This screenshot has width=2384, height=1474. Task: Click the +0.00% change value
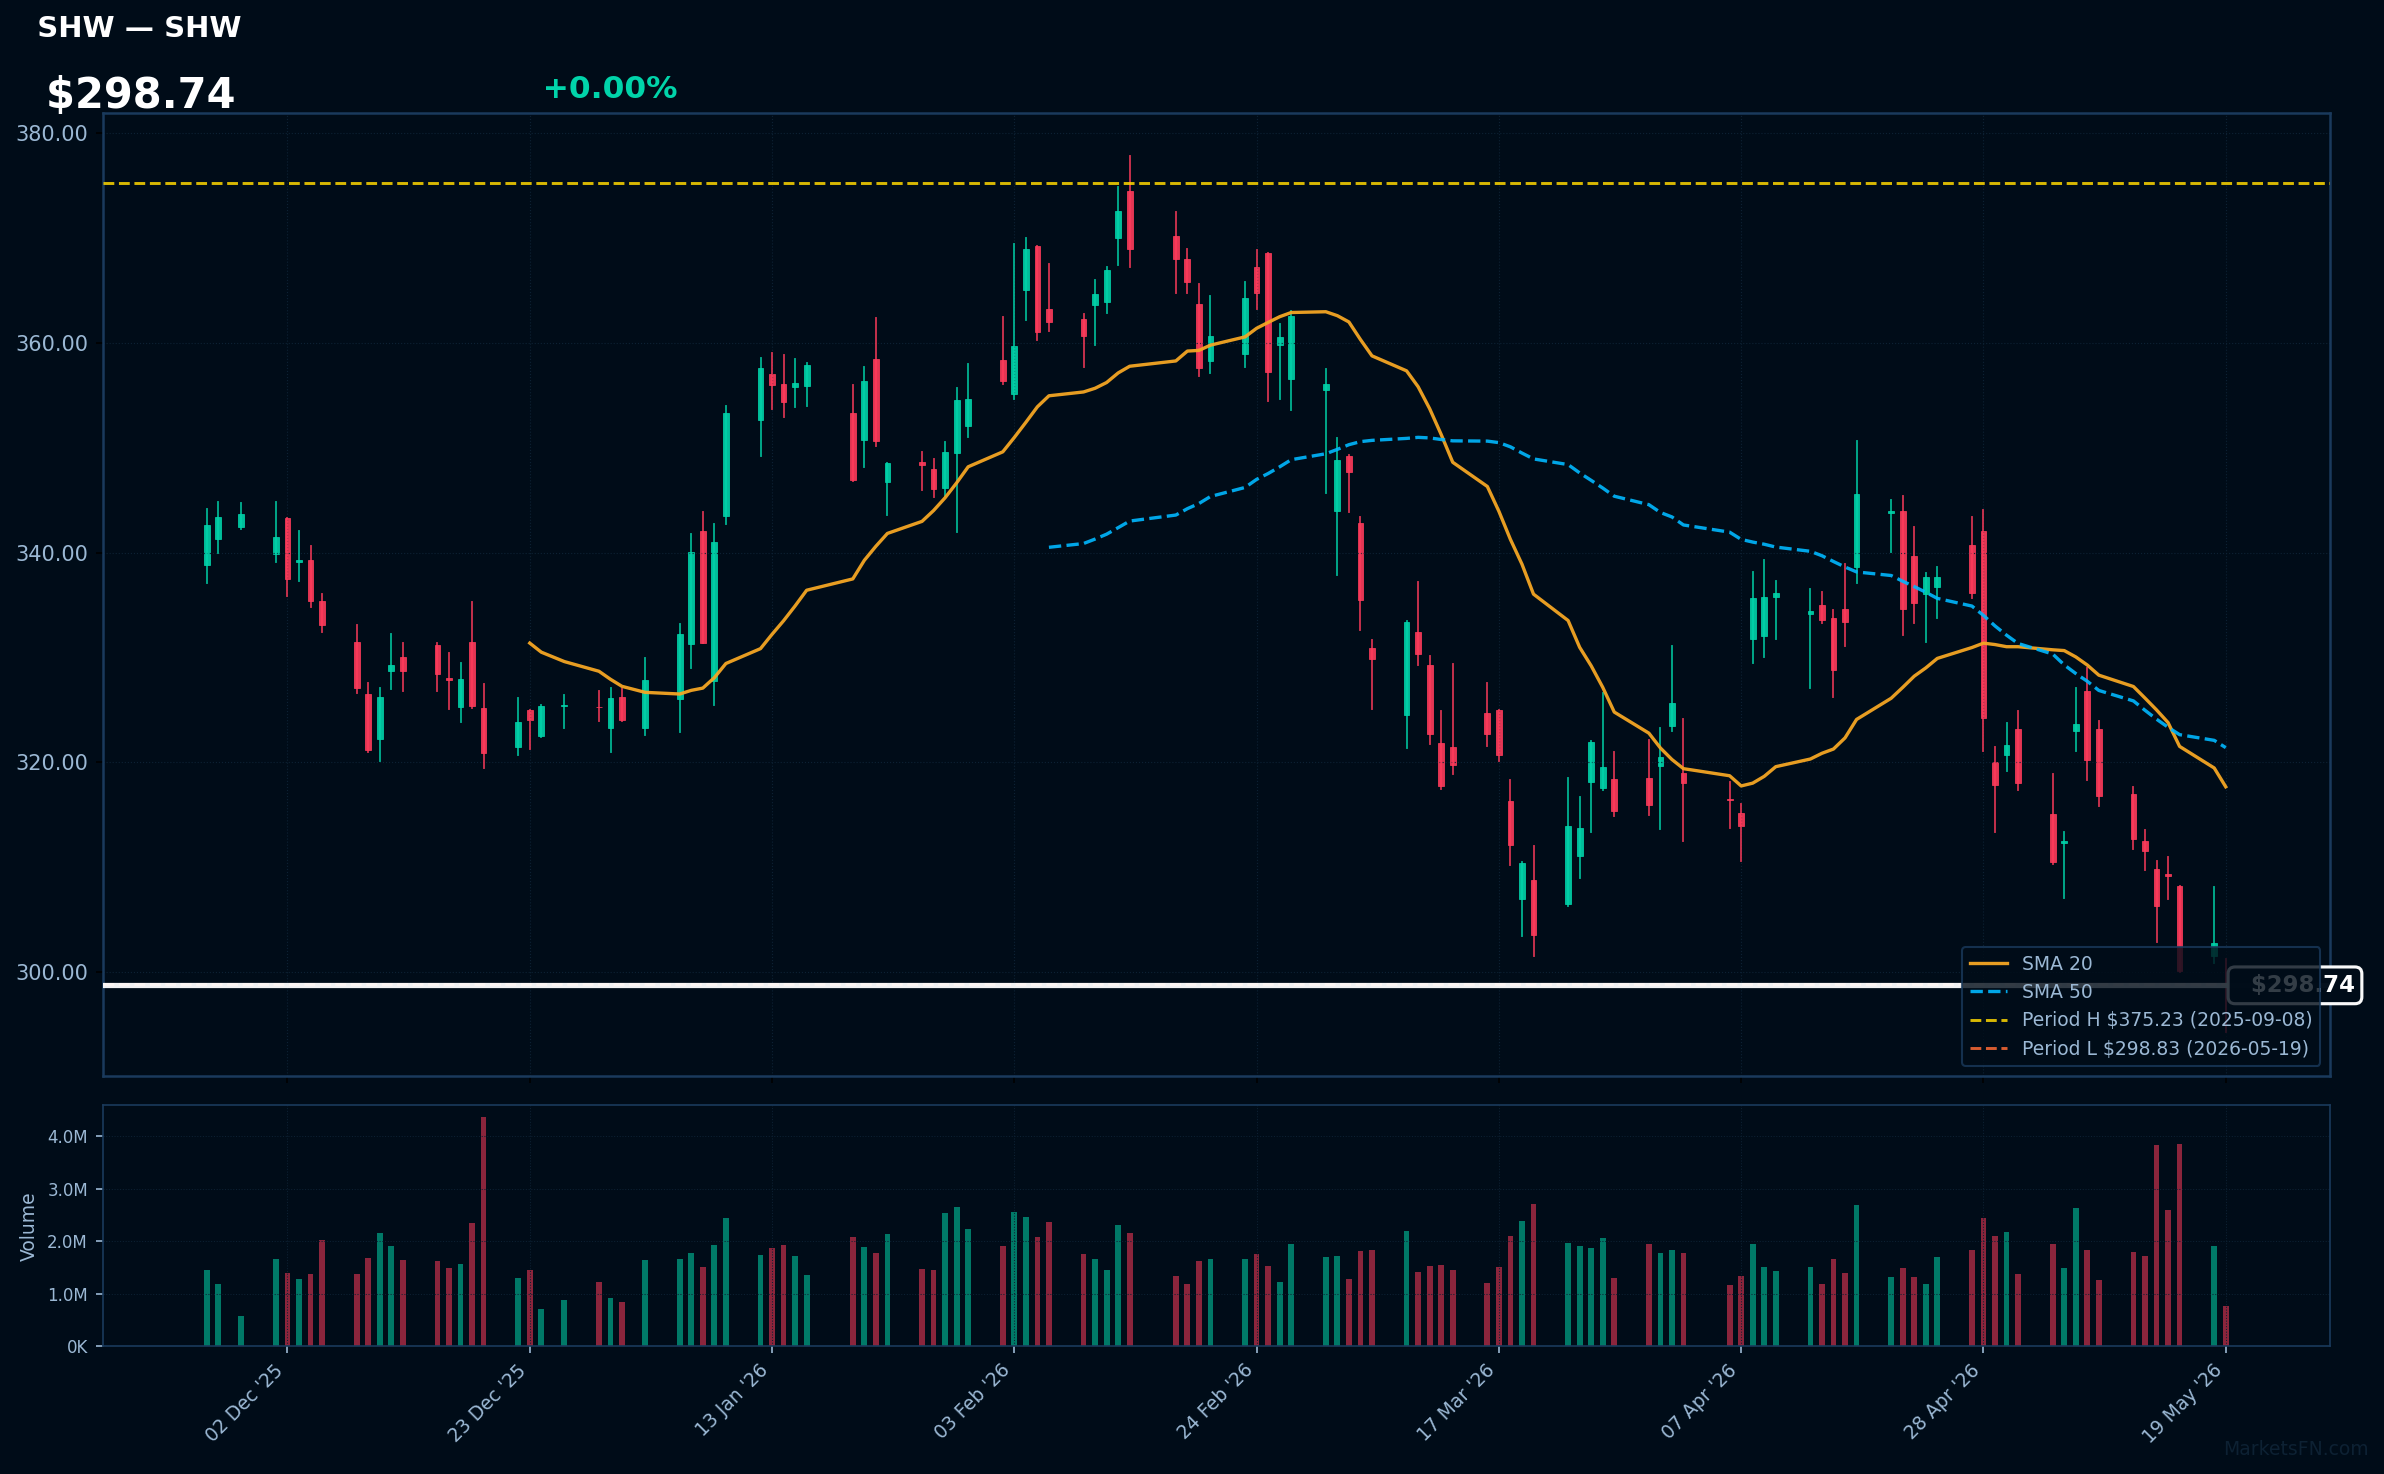point(610,88)
